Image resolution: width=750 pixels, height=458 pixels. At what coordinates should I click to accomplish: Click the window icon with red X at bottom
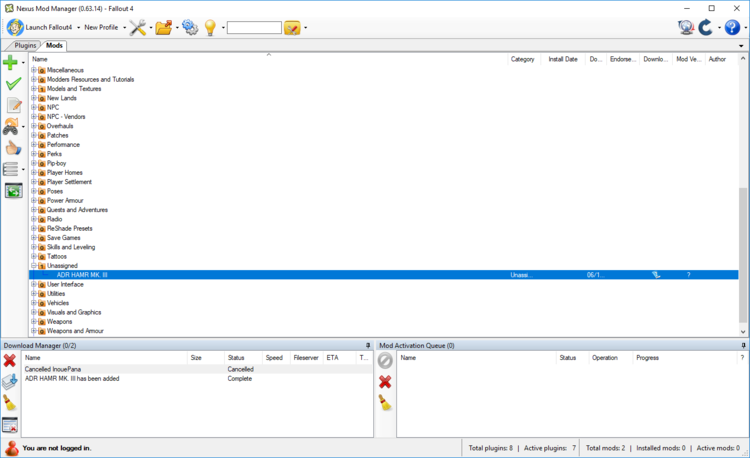pyautogui.click(x=10, y=425)
